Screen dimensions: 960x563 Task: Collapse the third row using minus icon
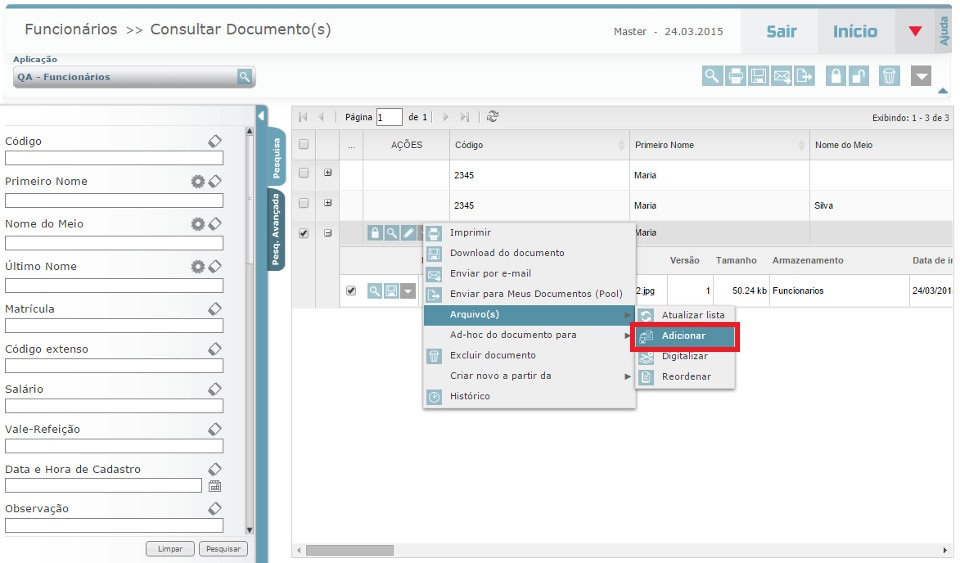(328, 234)
